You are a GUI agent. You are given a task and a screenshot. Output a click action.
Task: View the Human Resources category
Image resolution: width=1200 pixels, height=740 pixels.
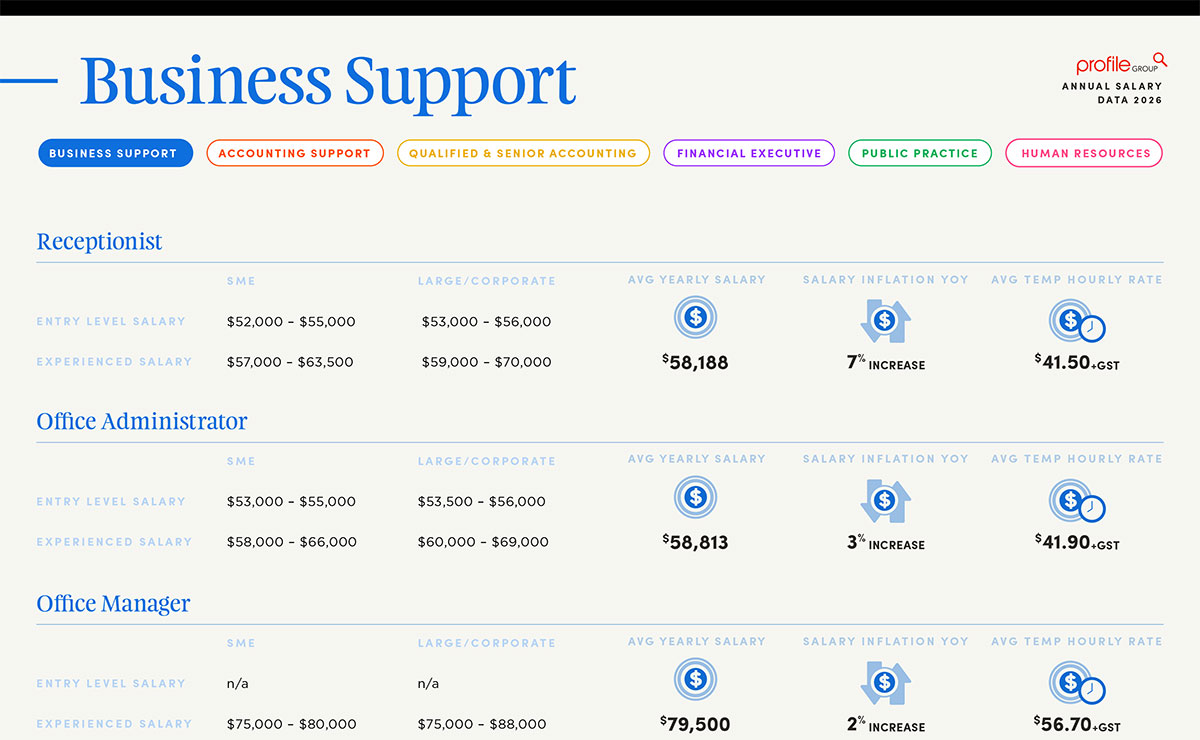point(1085,153)
